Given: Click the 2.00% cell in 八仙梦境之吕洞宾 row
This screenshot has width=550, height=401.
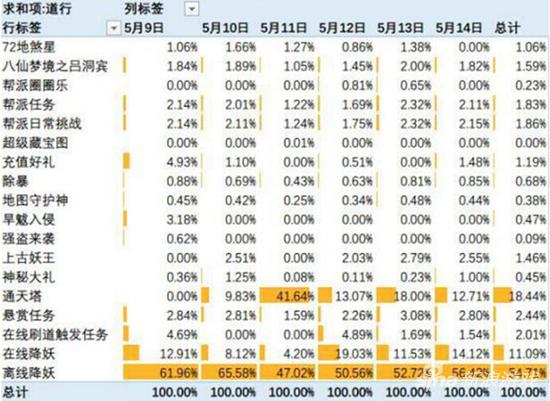Looking at the screenshot, I should (x=416, y=66).
